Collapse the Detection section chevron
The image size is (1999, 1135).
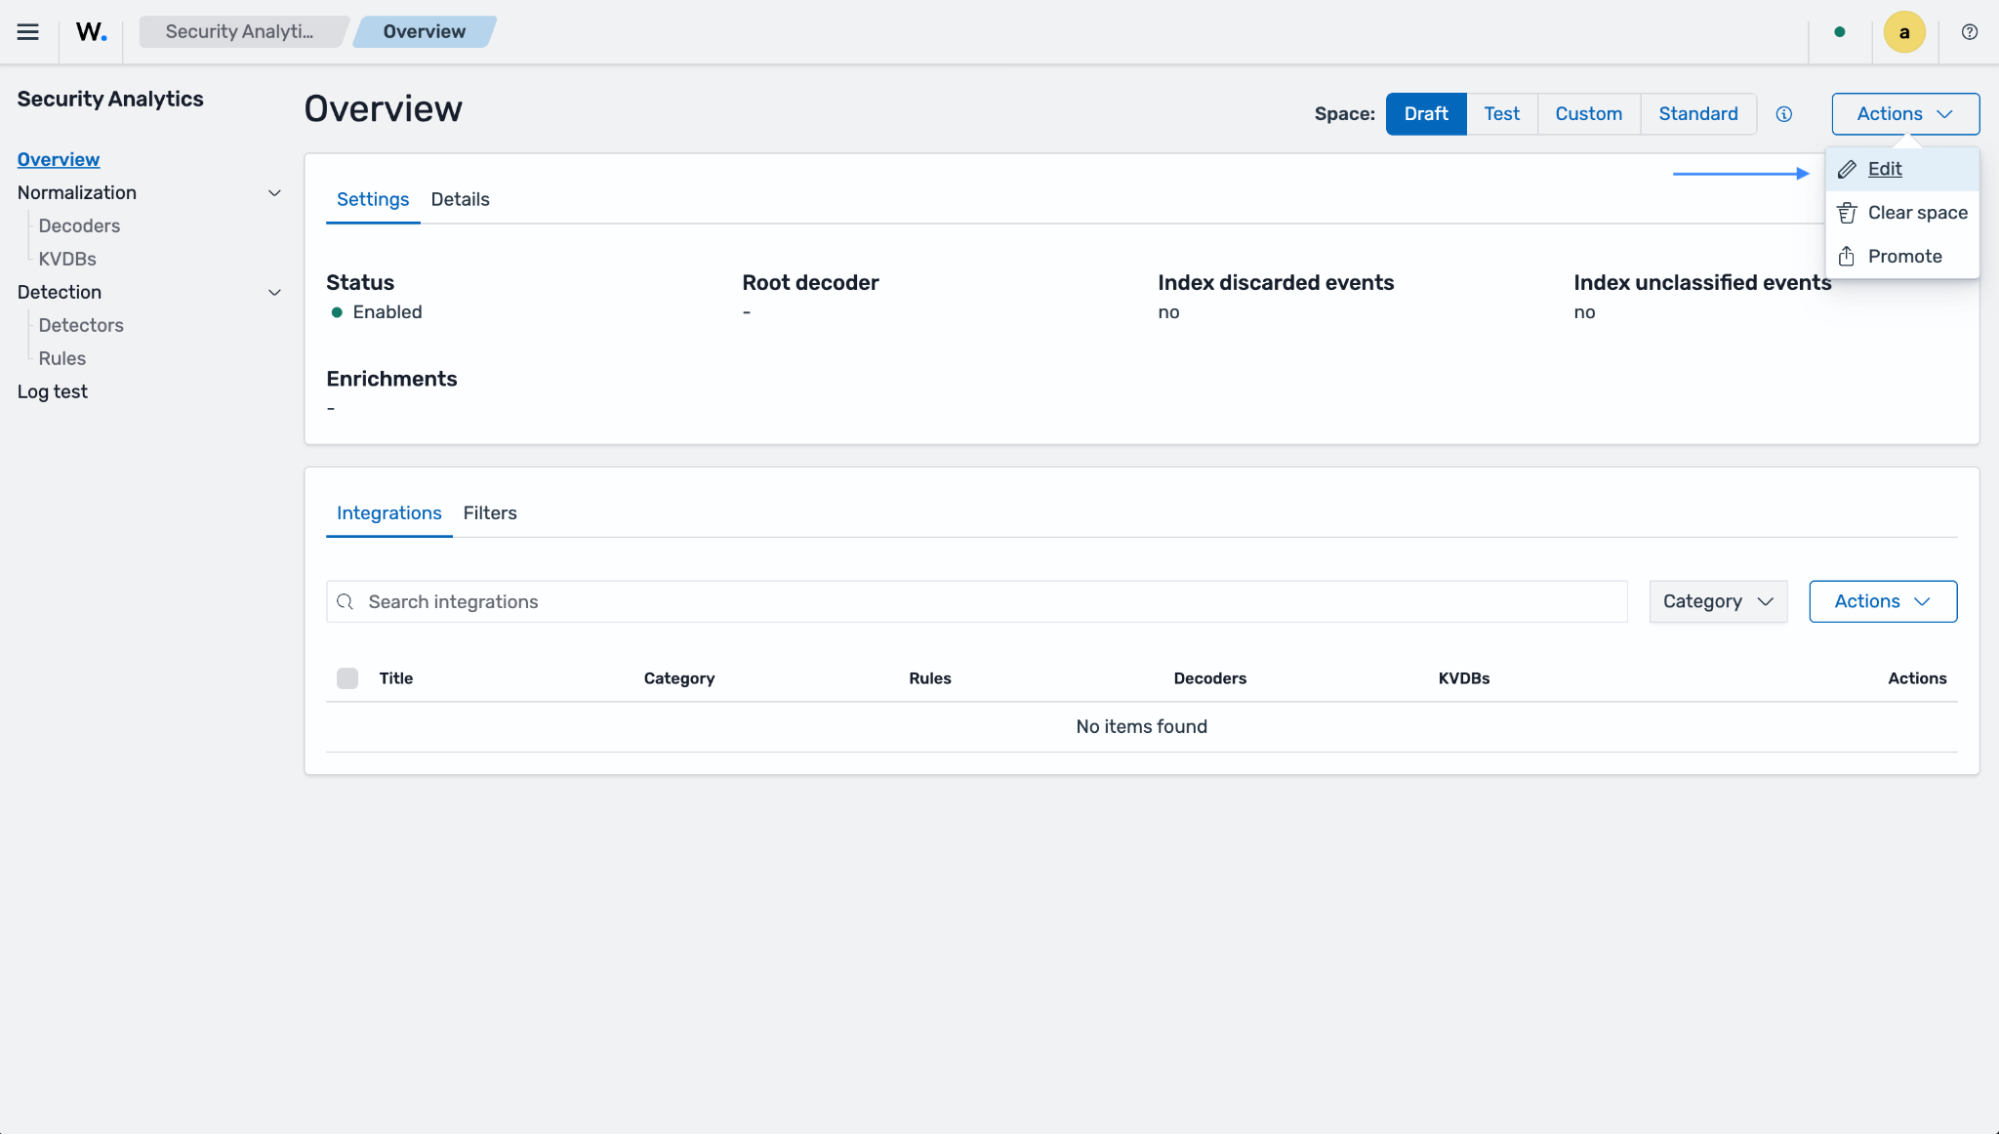(274, 293)
